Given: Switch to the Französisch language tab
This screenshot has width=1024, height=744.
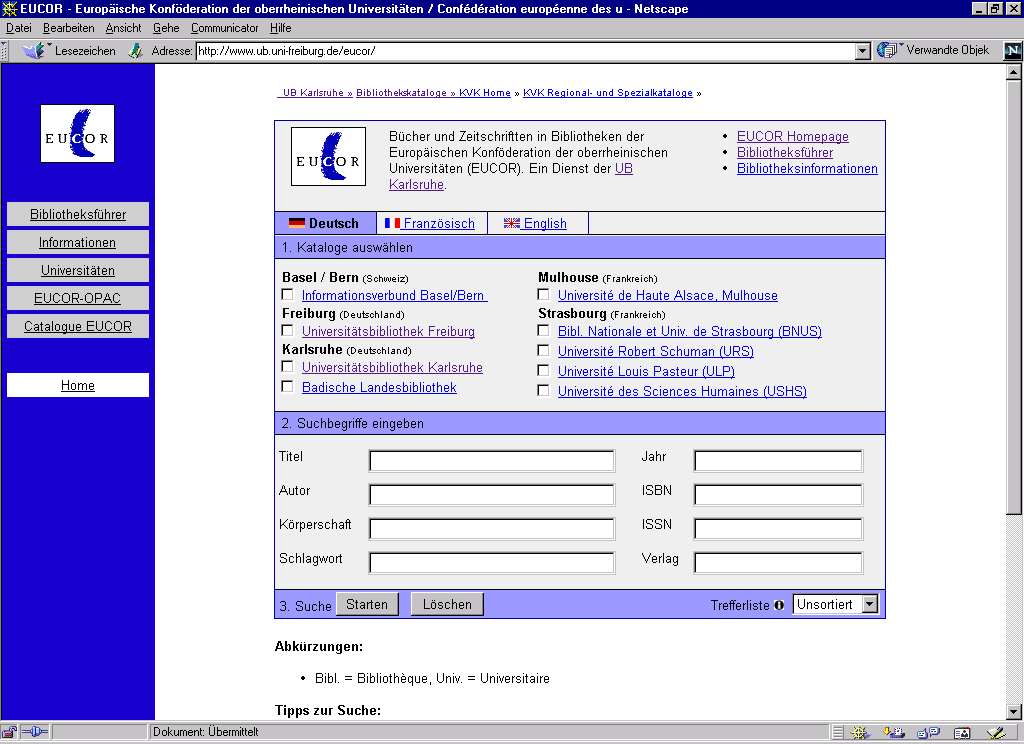Looking at the screenshot, I should pos(431,223).
